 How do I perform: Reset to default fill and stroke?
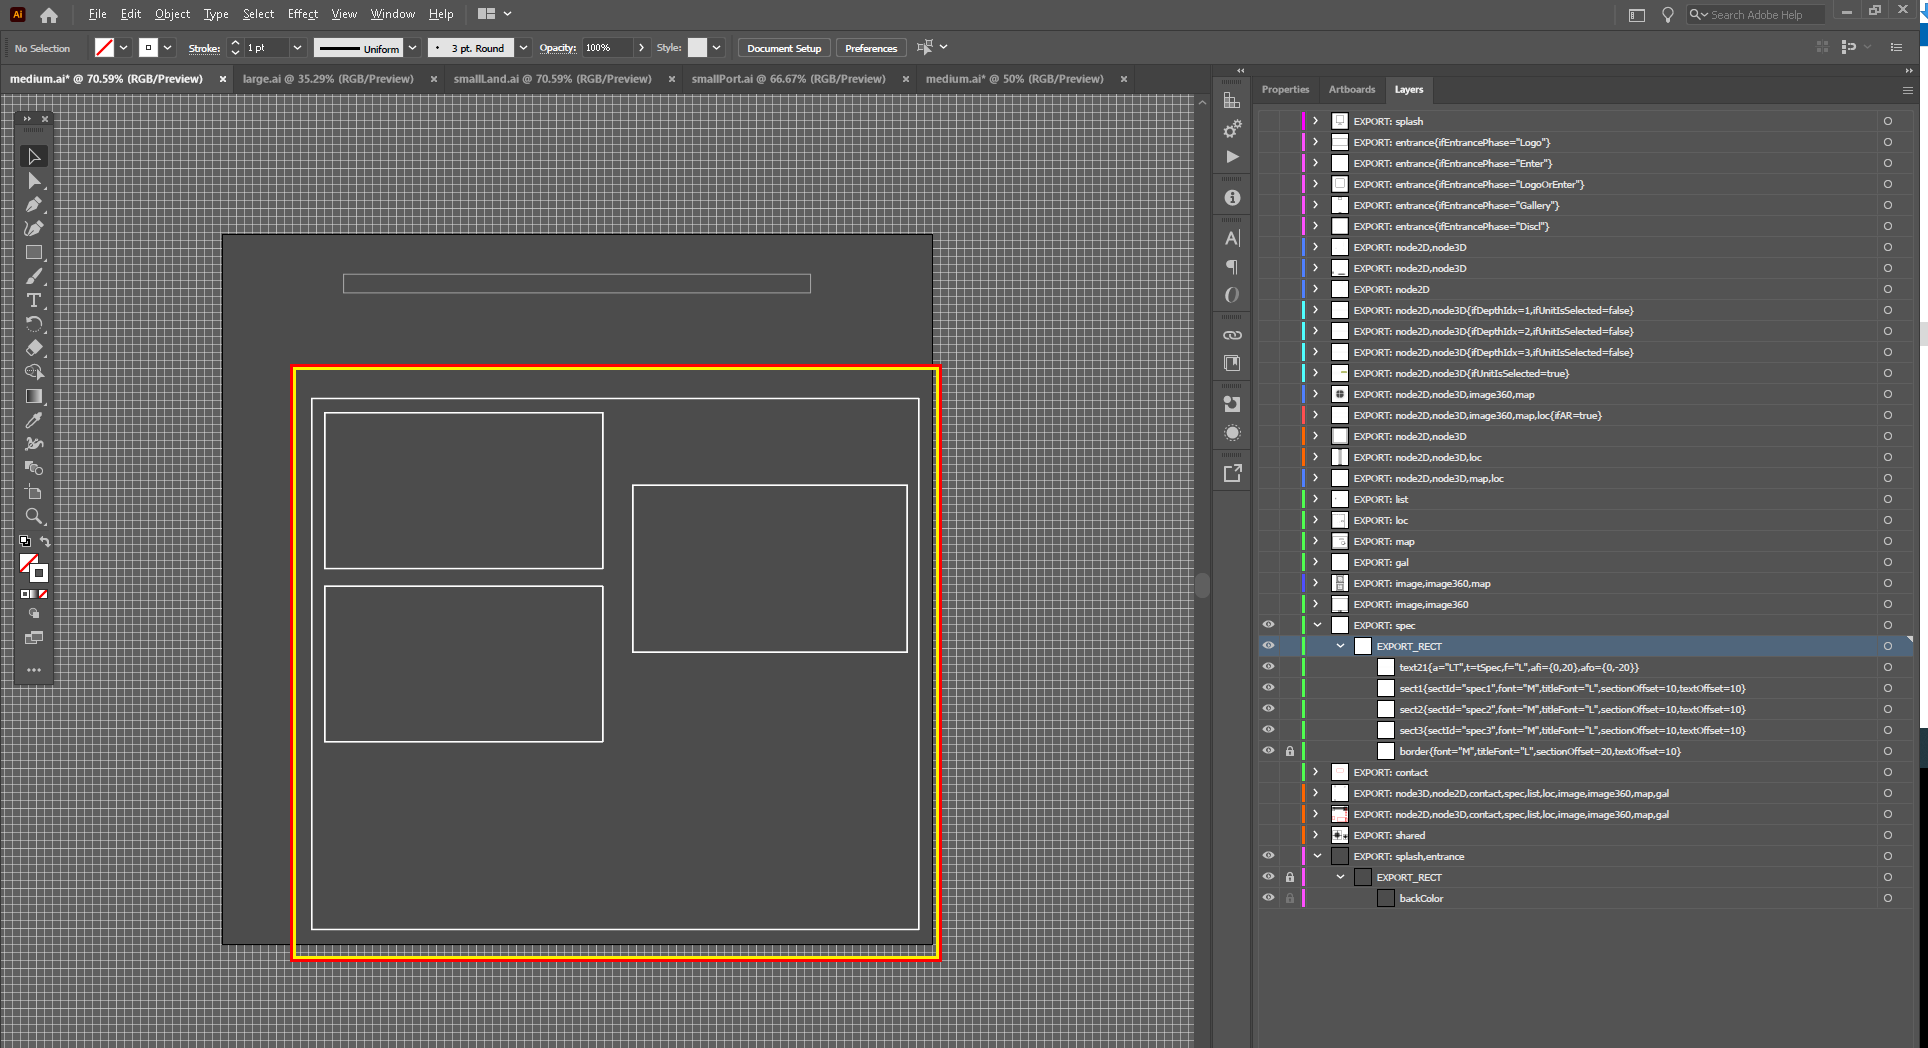25,541
